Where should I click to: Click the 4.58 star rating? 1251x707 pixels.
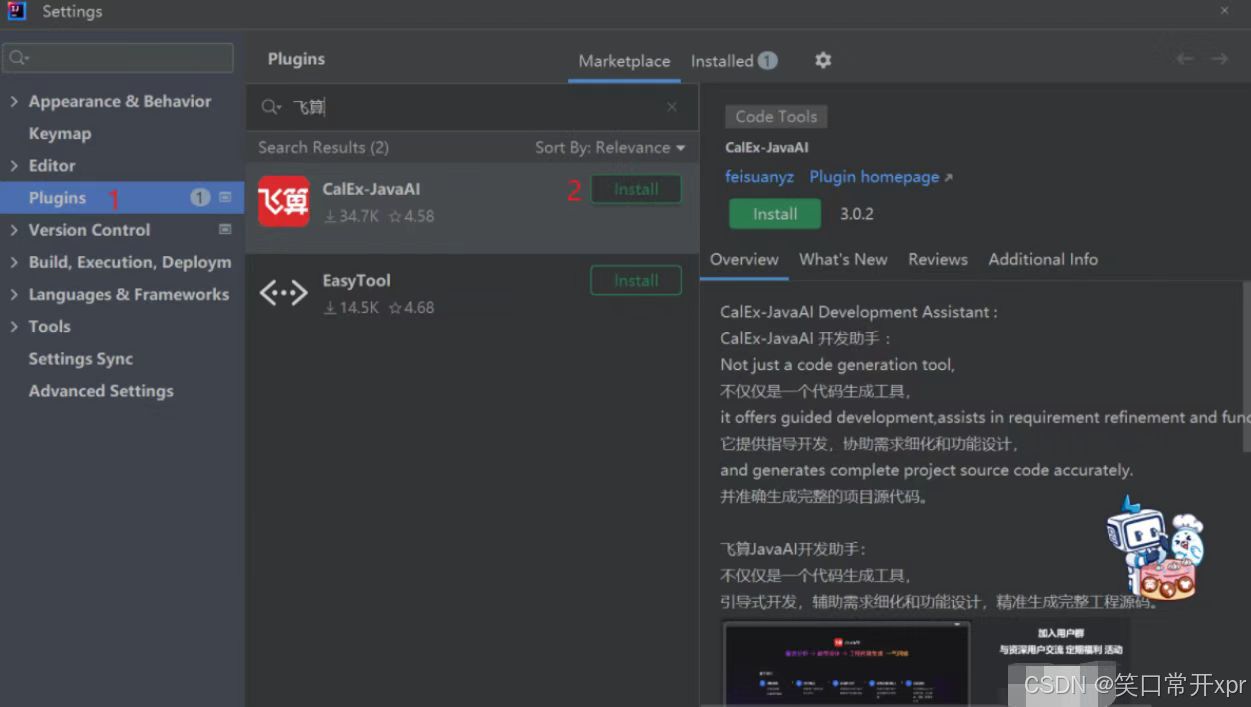tap(411, 216)
